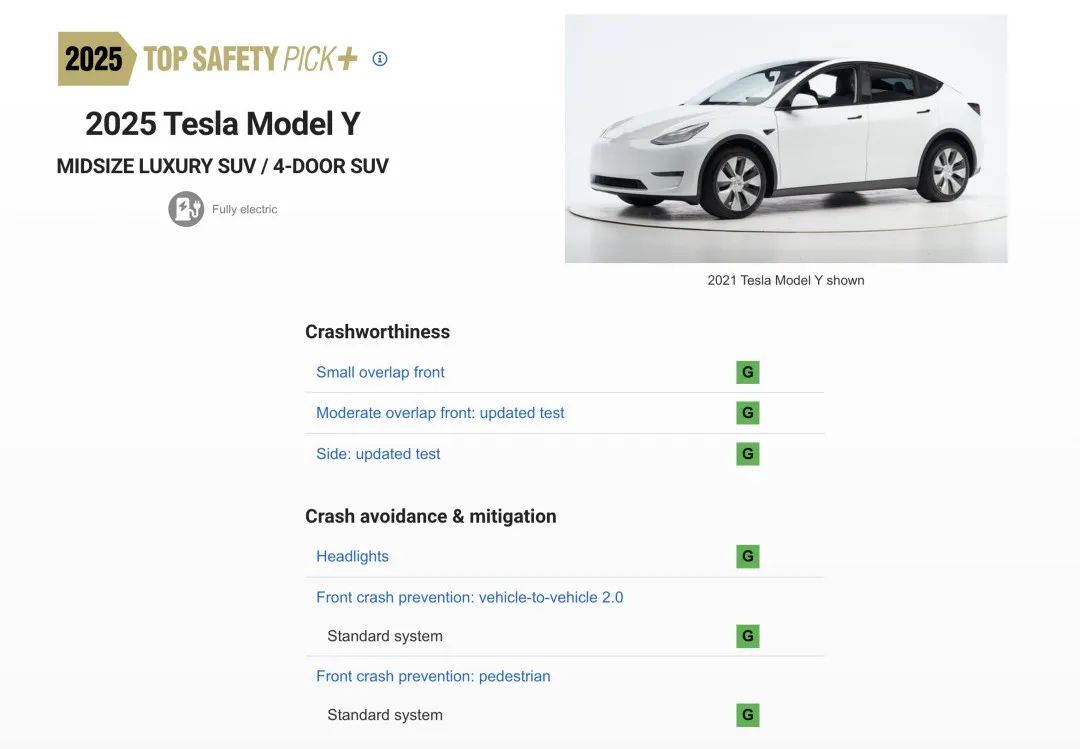Click the G rating for Small overlap front
Image resolution: width=1080 pixels, height=749 pixels.
[x=747, y=373]
